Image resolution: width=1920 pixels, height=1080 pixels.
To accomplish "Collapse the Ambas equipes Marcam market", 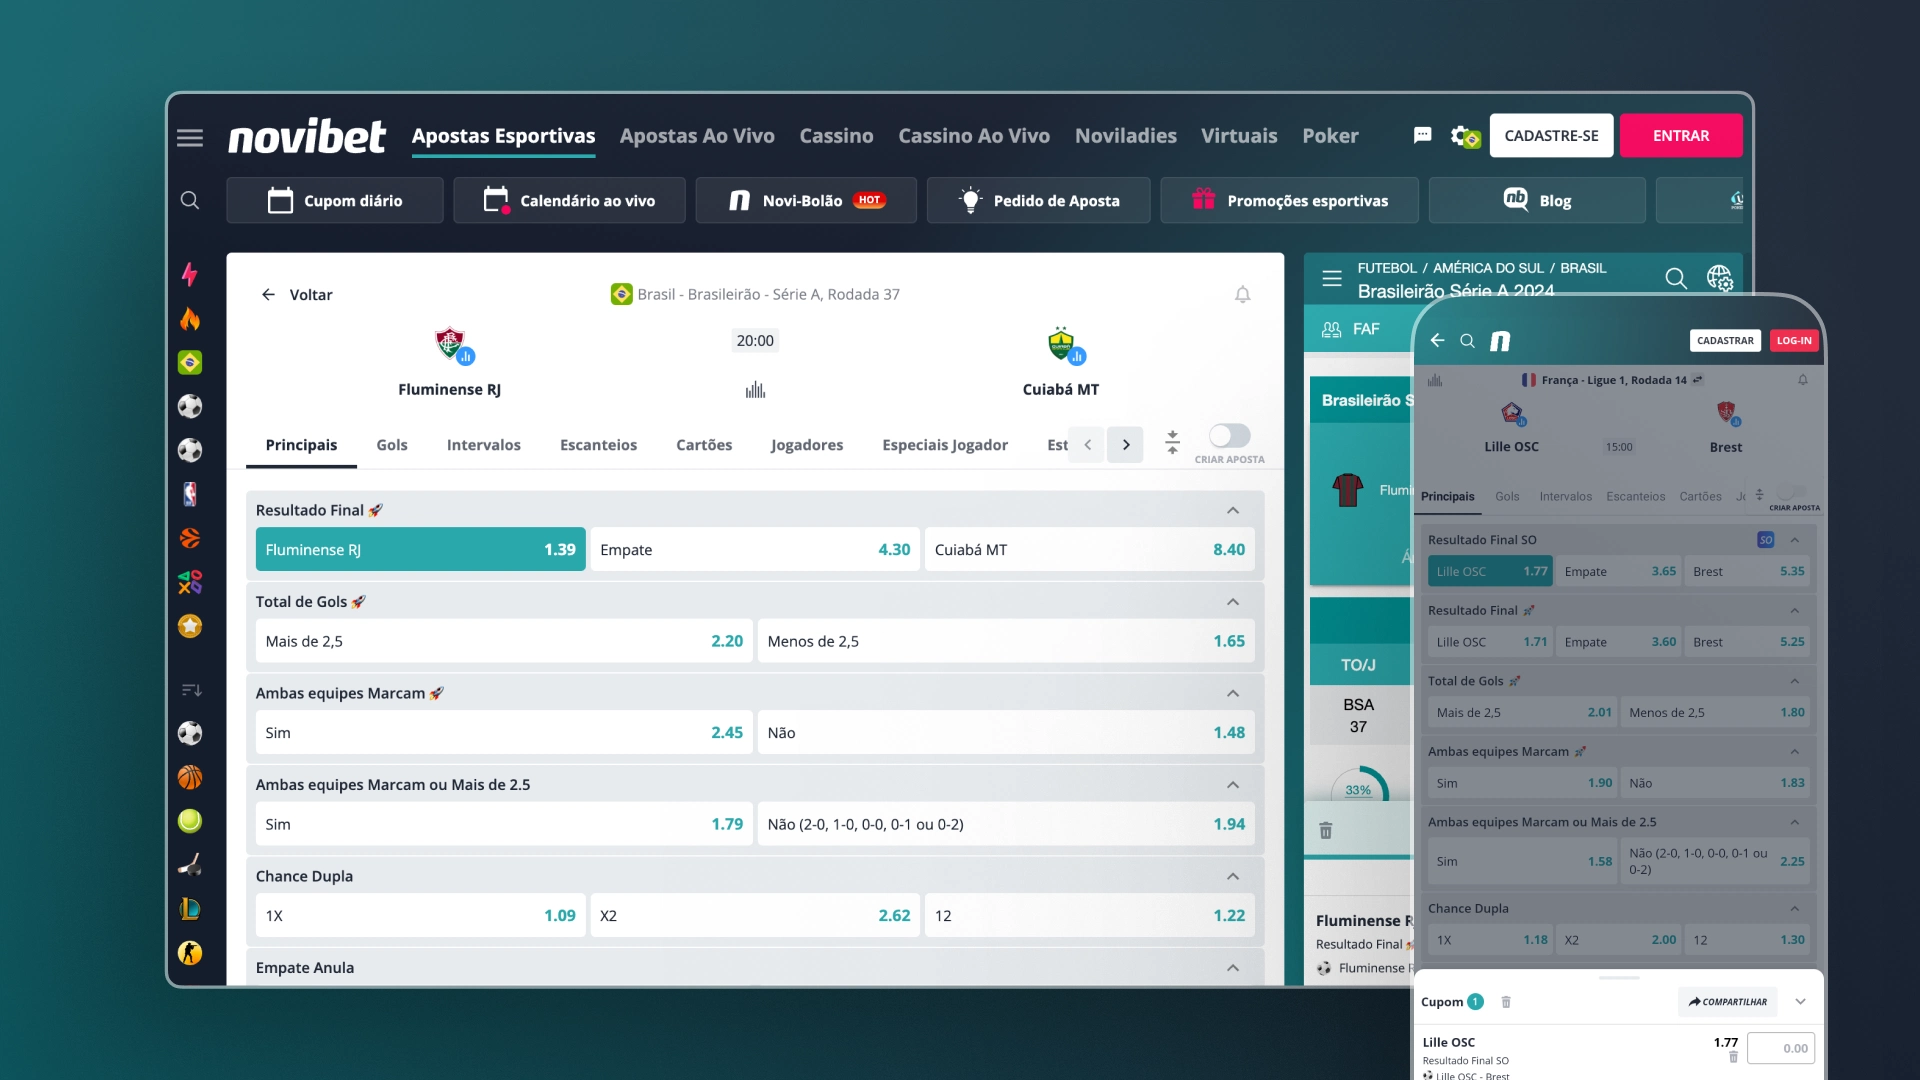I will point(1233,693).
